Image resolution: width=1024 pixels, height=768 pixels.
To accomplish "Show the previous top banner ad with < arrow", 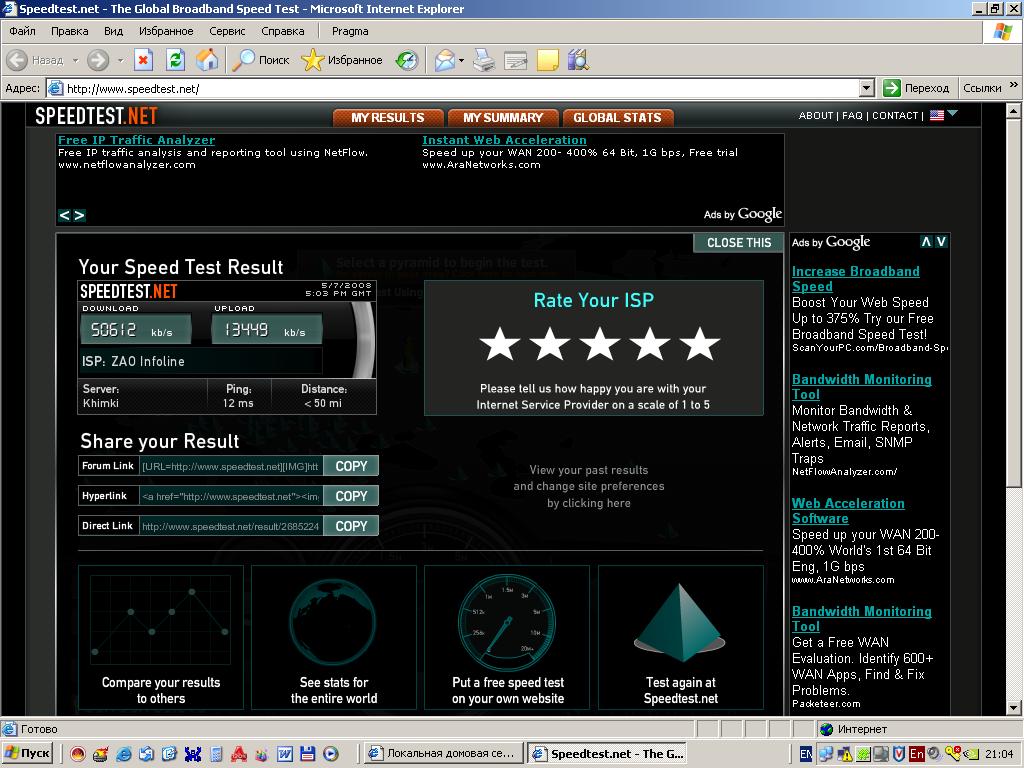I will click(x=64, y=216).
